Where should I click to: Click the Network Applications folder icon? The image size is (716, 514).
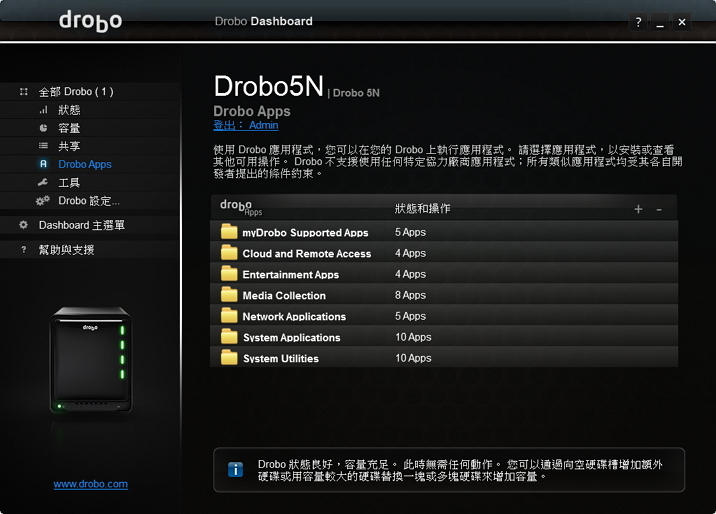229,316
